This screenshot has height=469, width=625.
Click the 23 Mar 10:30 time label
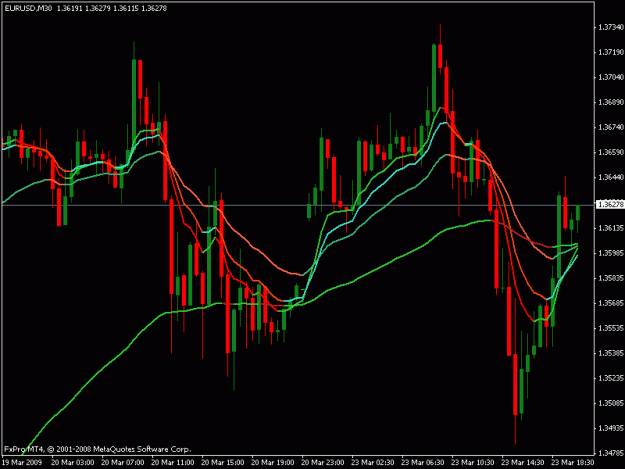(473, 463)
